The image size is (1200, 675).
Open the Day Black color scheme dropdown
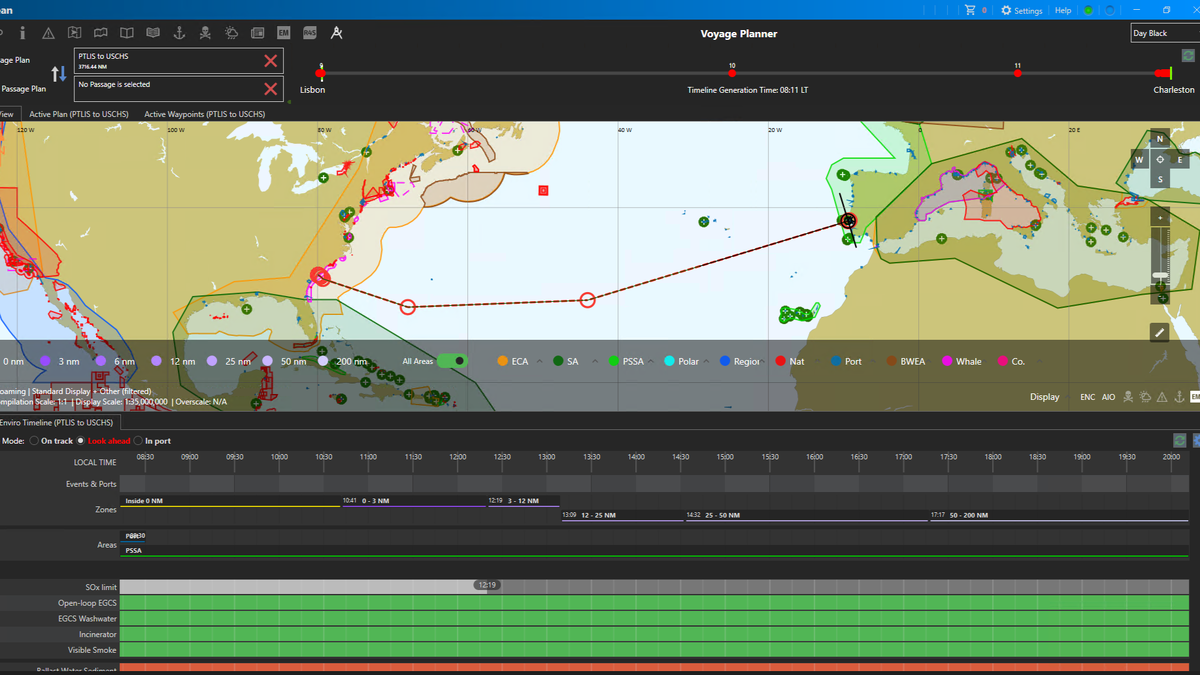click(1163, 32)
